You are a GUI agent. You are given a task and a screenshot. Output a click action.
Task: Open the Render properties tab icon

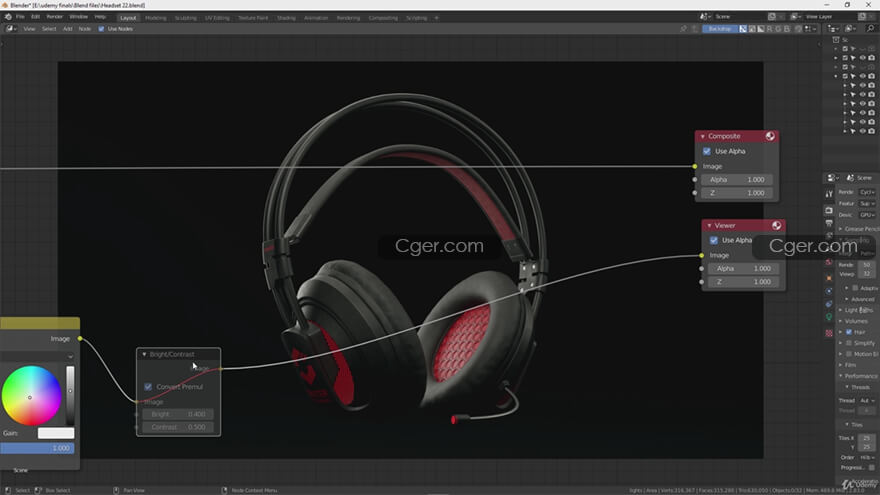click(x=829, y=210)
